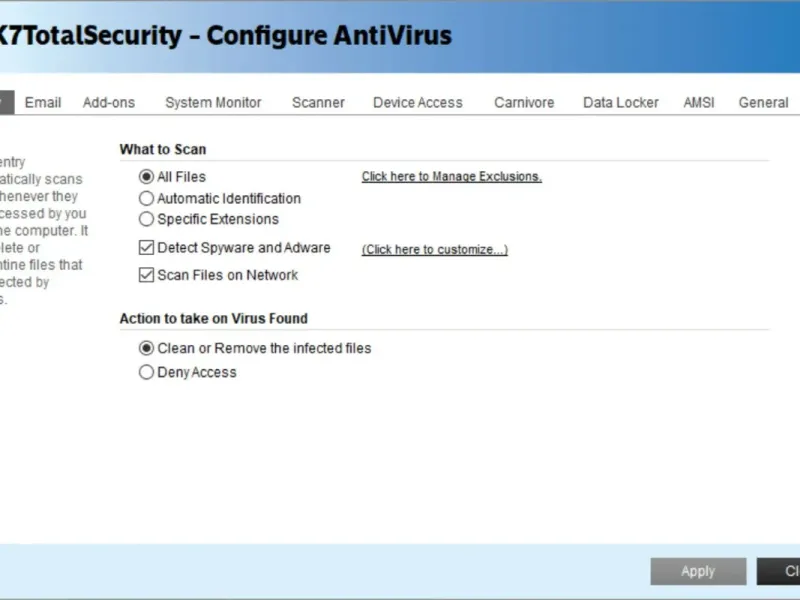Go to the System Monitor tab

213,103
